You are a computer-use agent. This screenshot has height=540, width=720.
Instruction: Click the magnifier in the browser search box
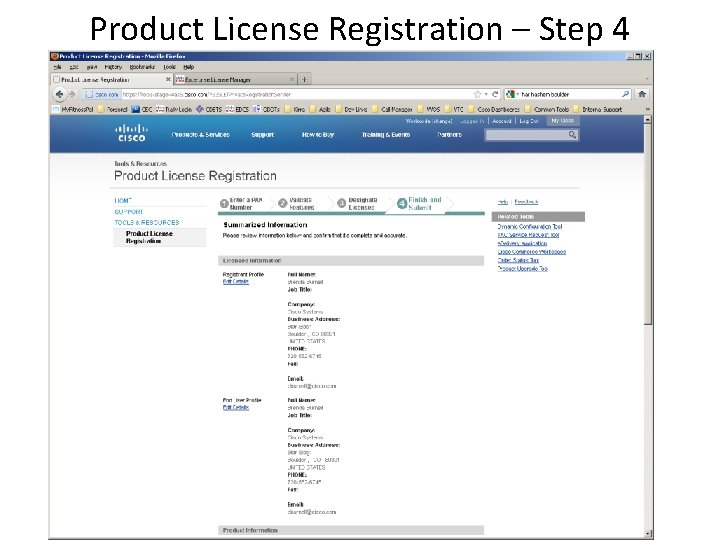(625, 94)
